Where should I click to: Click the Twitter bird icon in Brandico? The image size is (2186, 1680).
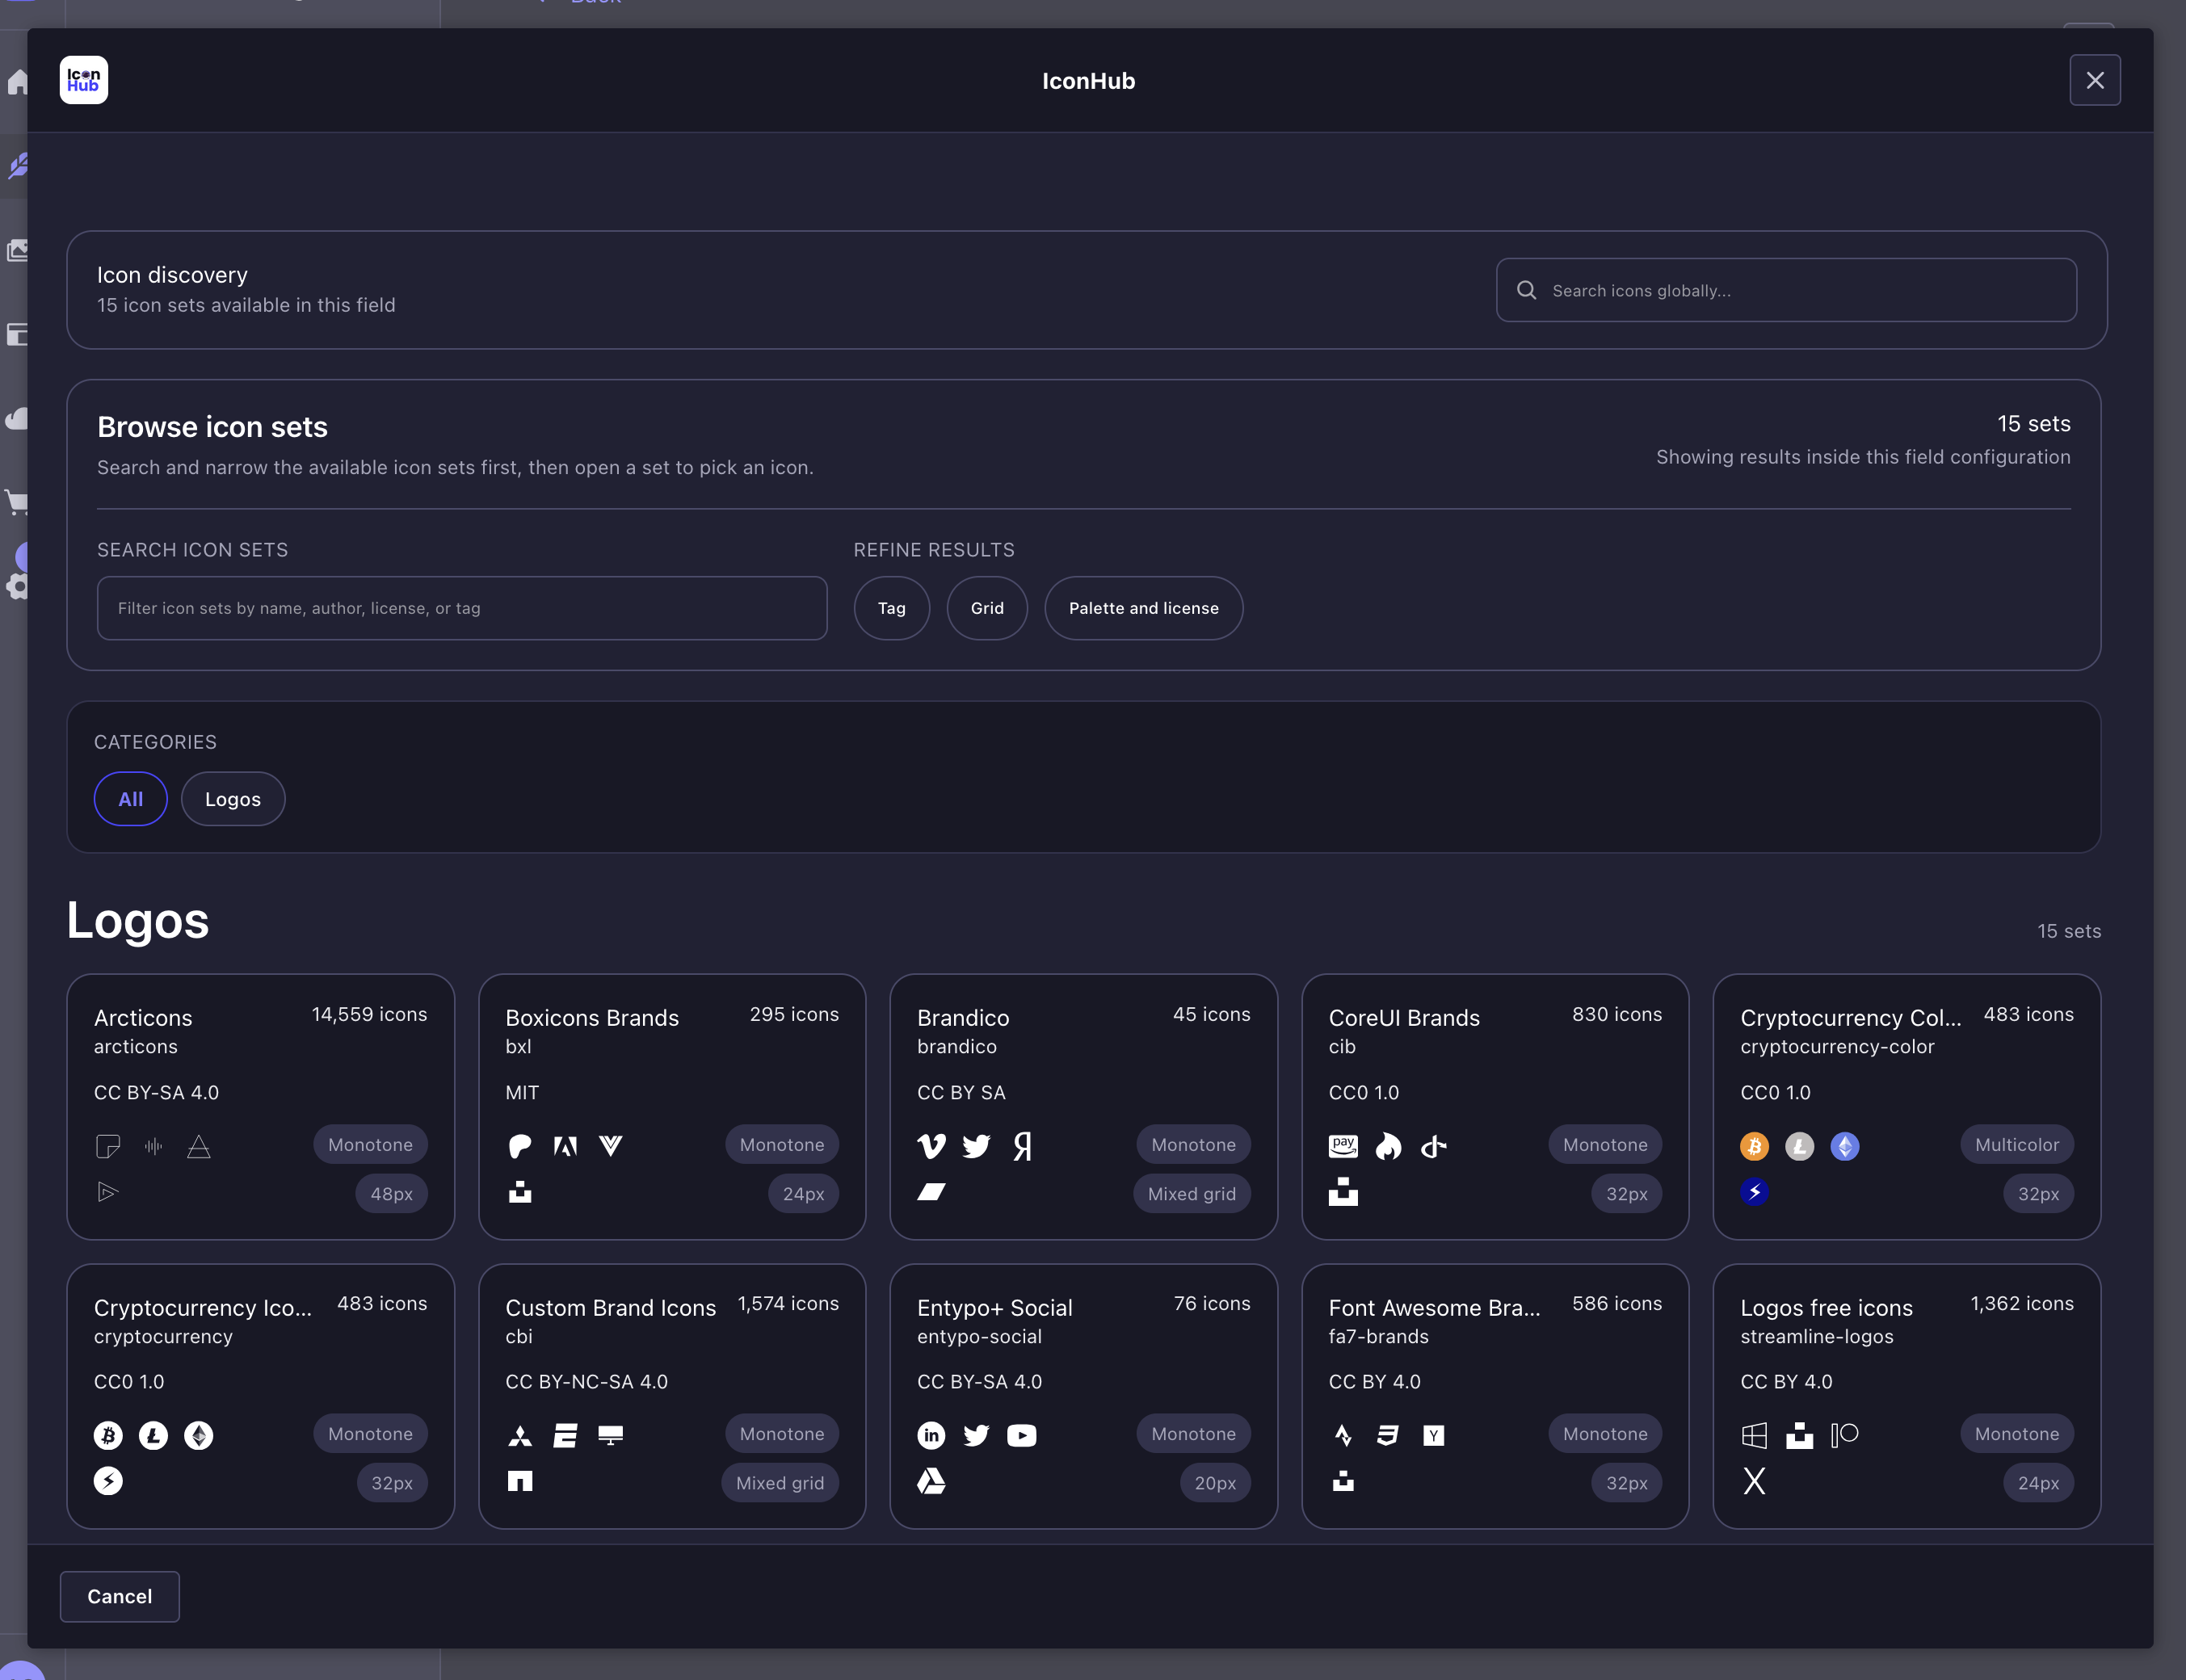point(976,1146)
